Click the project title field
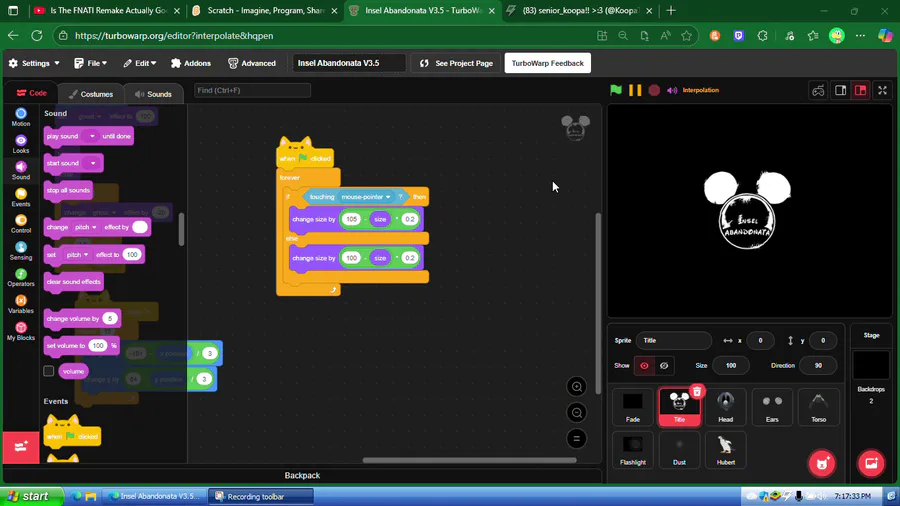 point(349,63)
